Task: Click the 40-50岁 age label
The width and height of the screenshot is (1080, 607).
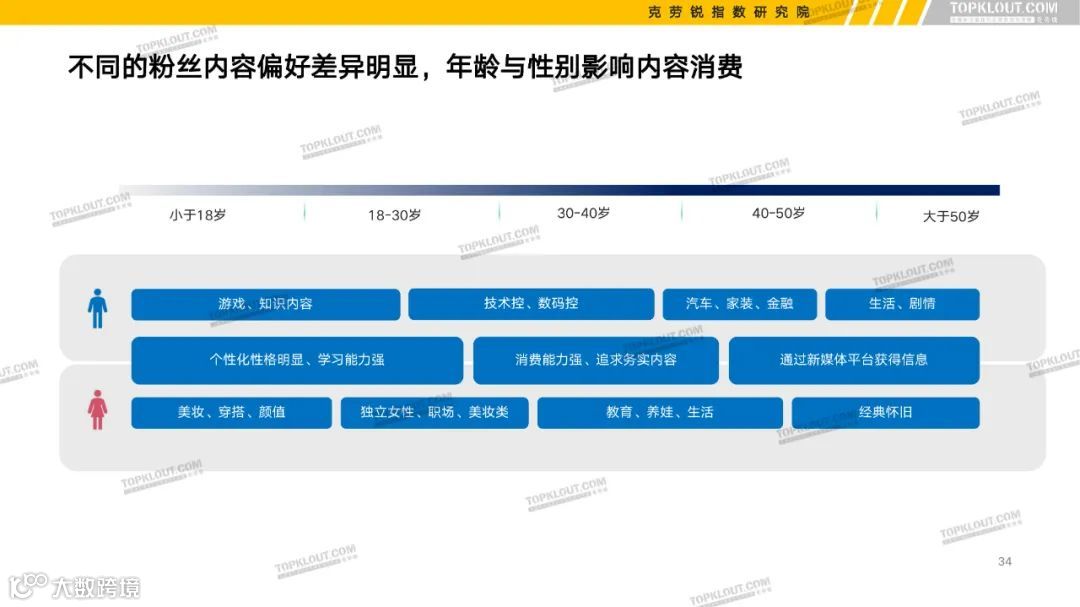Action: pos(778,213)
